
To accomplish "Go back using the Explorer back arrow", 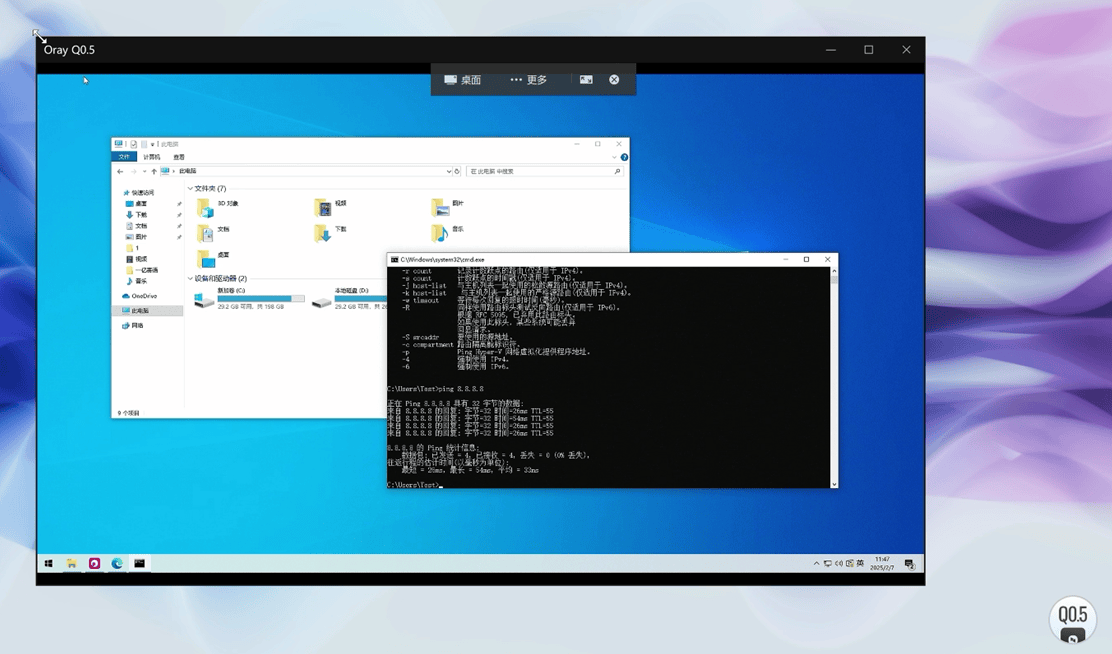I will tap(120, 172).
